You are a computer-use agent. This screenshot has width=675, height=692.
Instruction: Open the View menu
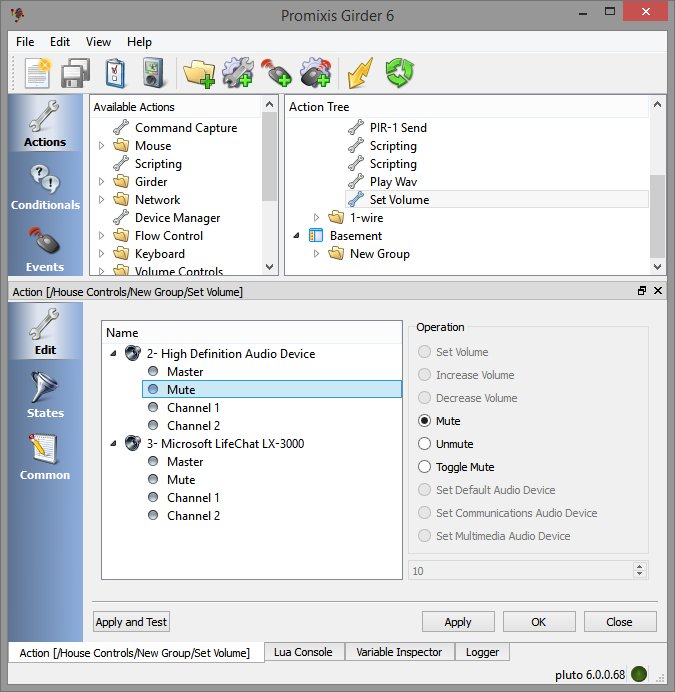98,42
